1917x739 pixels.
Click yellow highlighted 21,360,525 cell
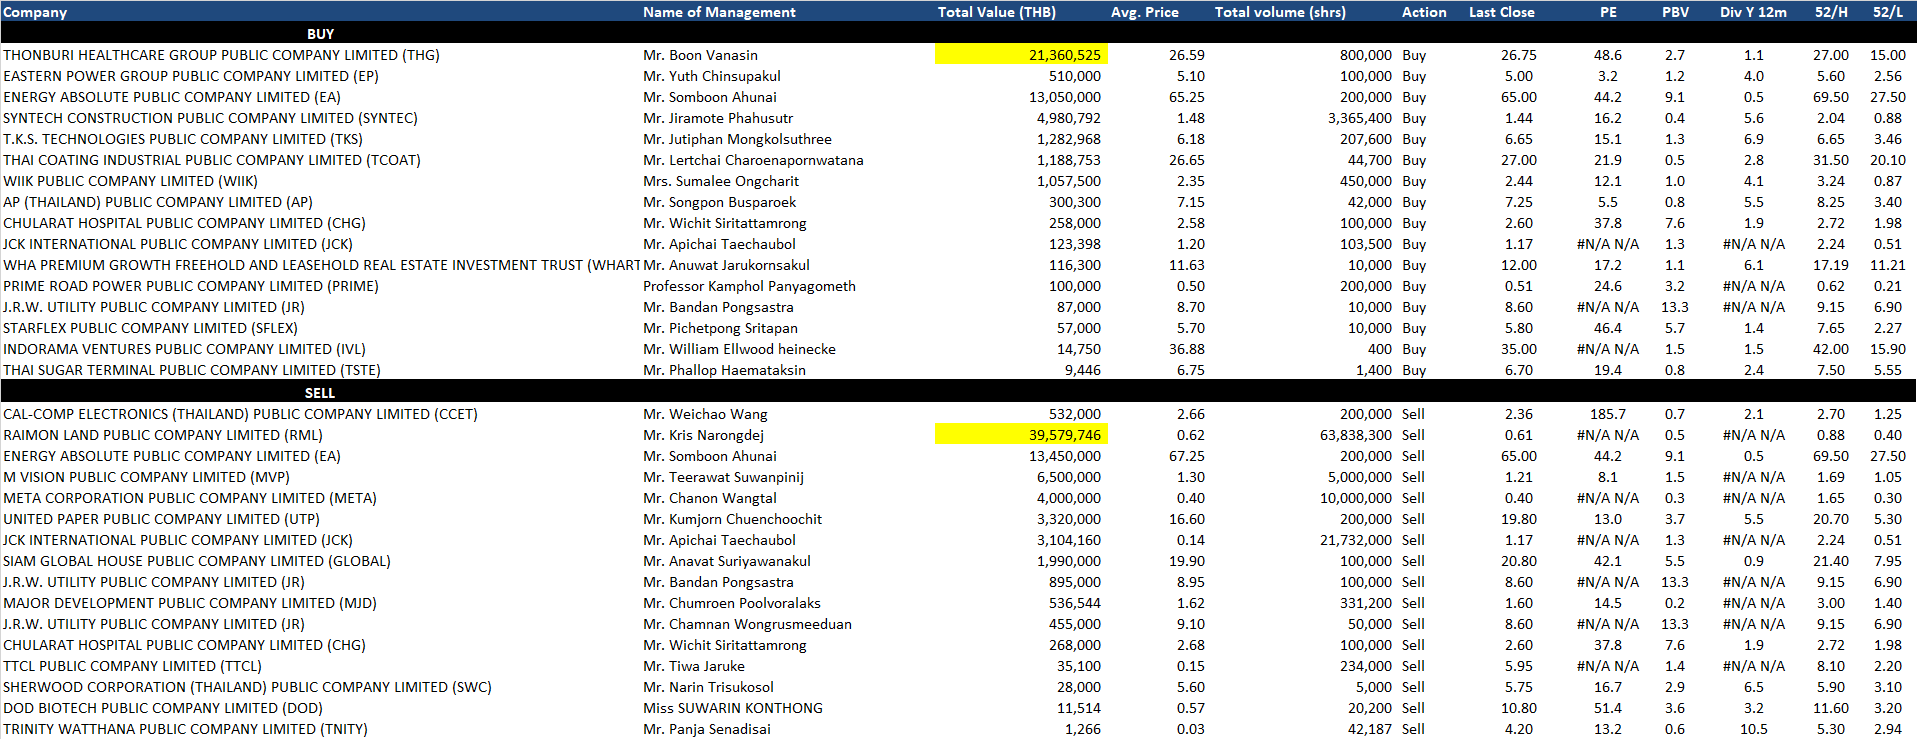pyautogui.click(x=1021, y=55)
